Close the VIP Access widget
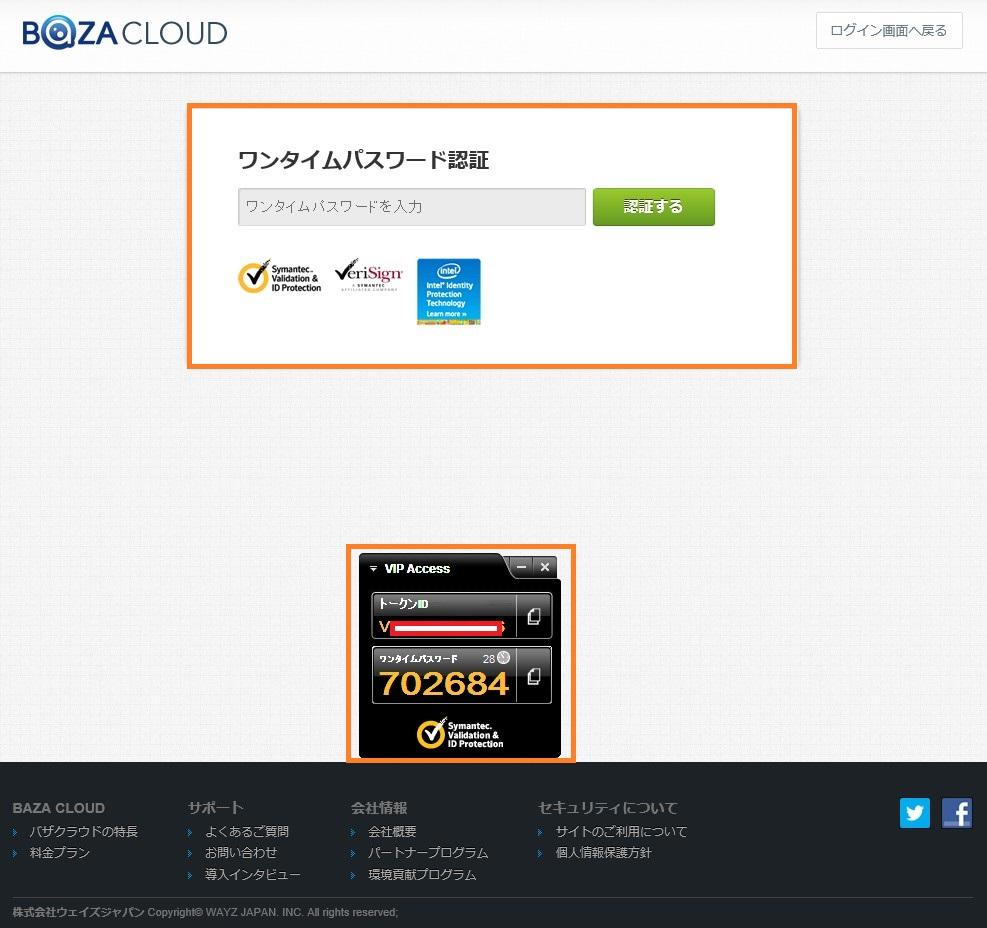 (544, 567)
